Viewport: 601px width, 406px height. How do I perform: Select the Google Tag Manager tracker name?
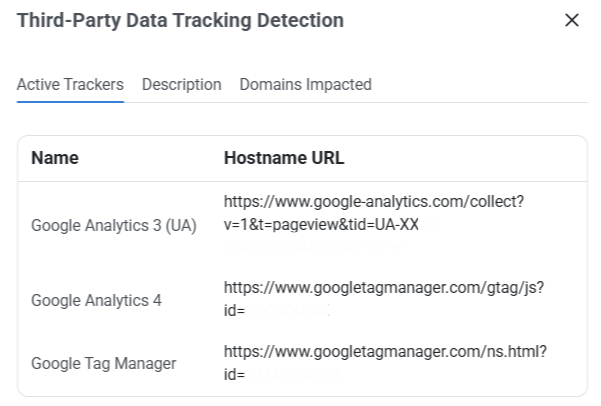(103, 363)
